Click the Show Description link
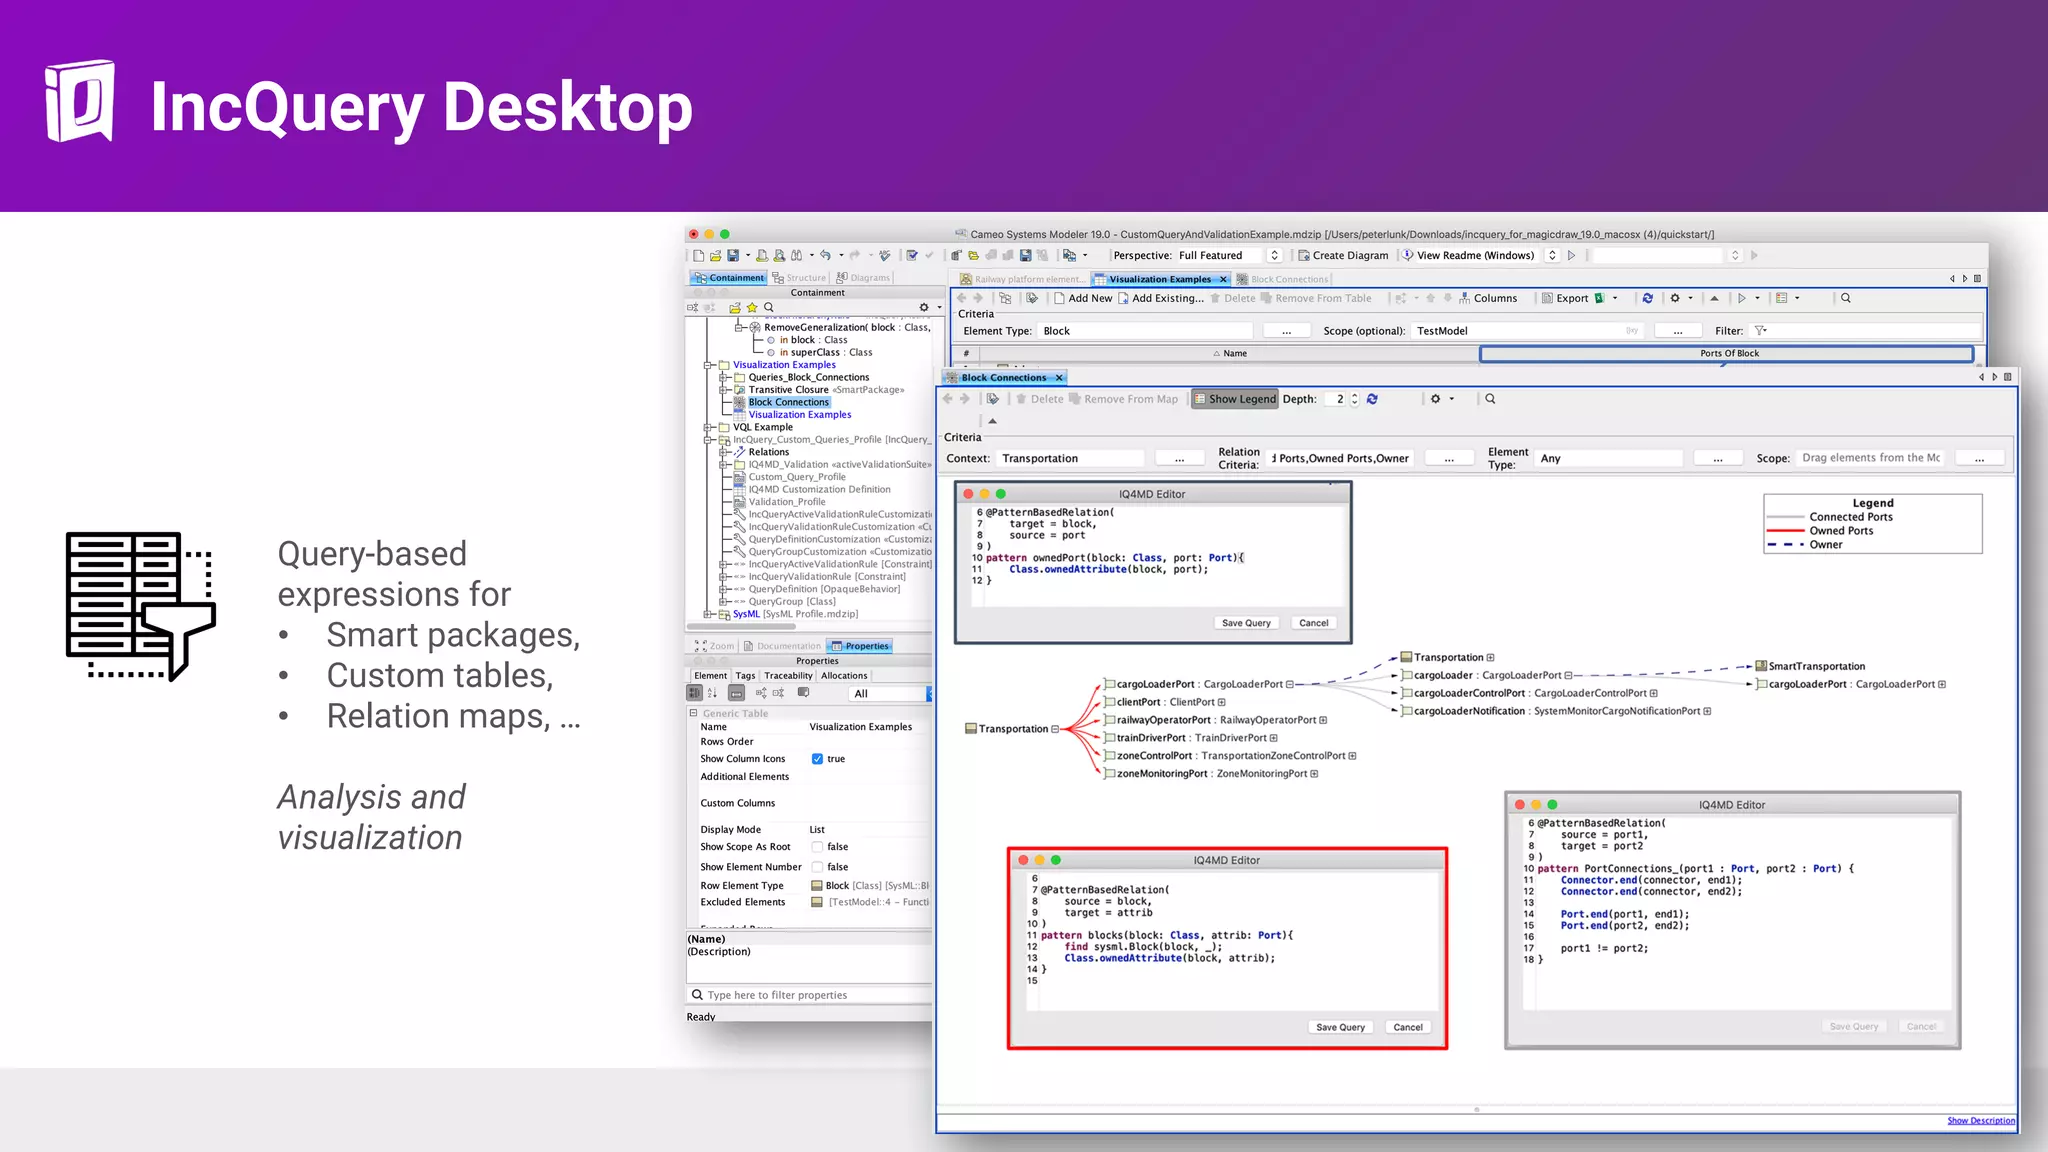The width and height of the screenshot is (2048, 1152). click(x=1981, y=1121)
